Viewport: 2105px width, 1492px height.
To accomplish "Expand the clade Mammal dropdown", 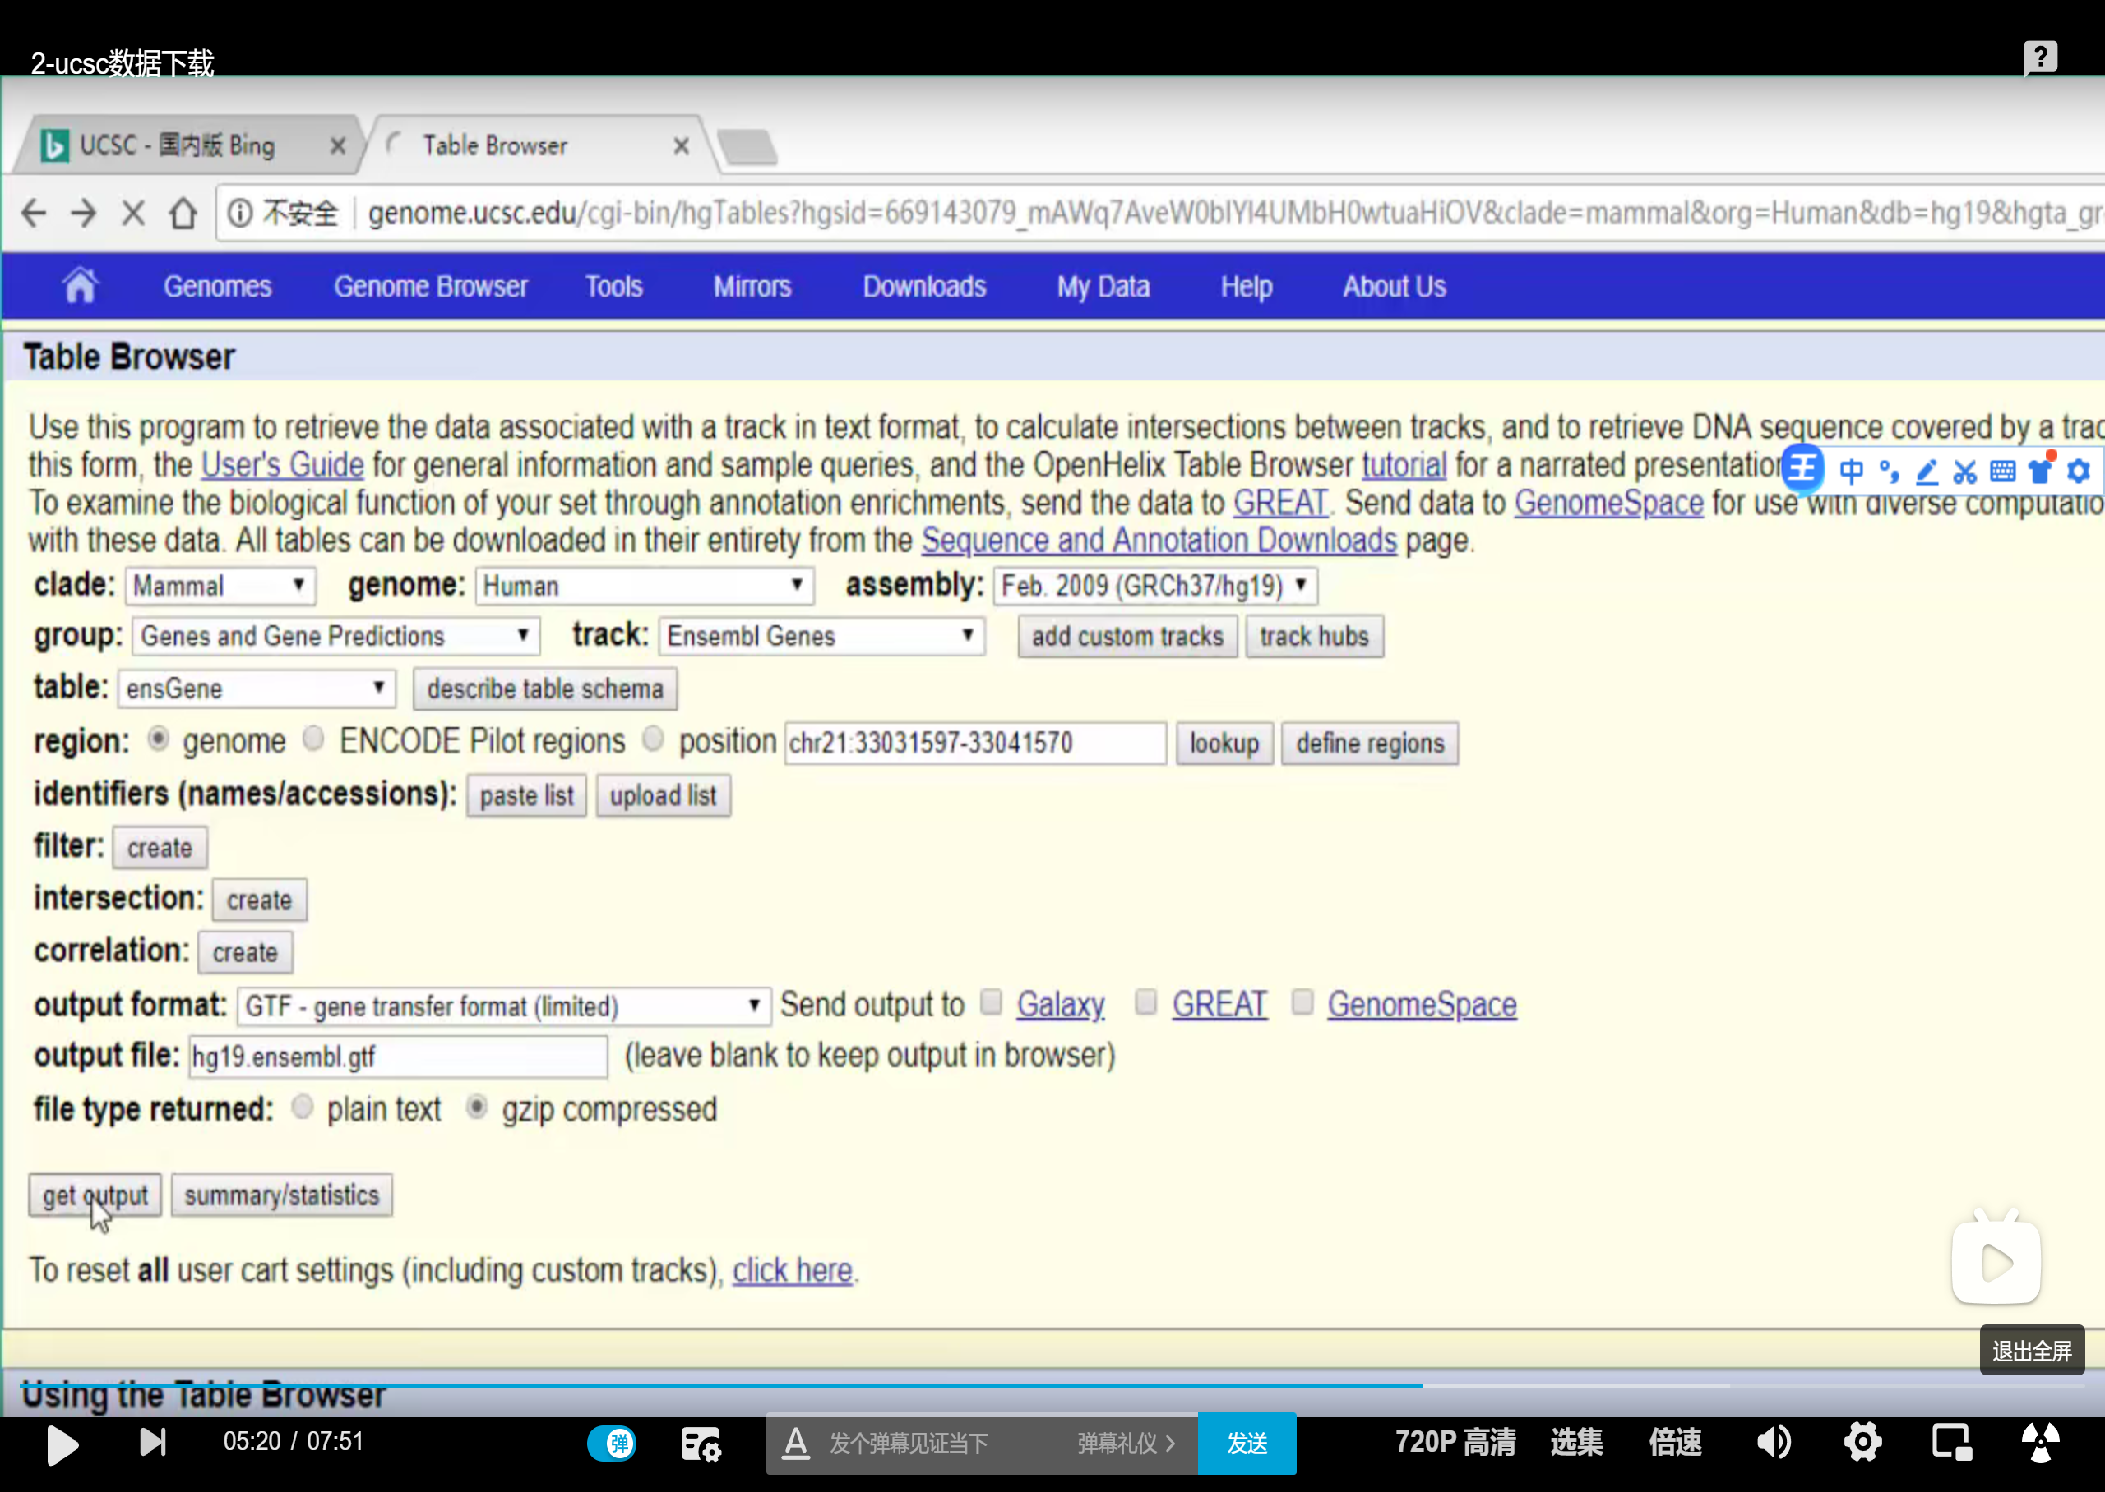I will pyautogui.click(x=220, y=586).
